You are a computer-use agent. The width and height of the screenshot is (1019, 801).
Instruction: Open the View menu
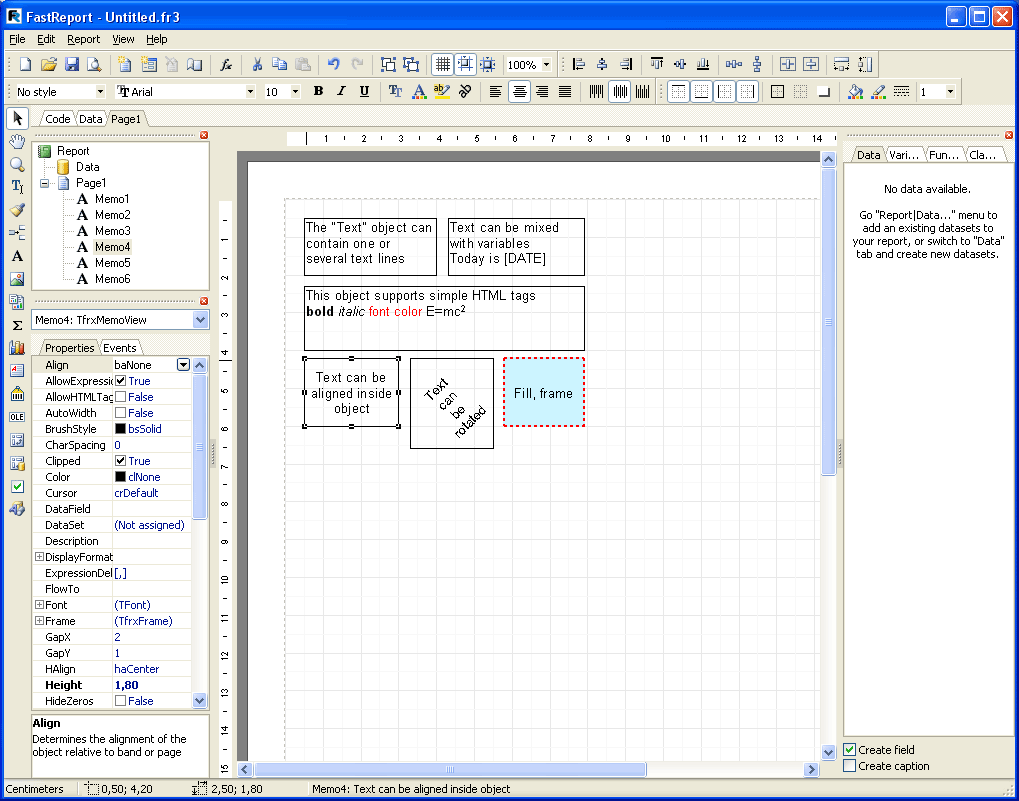click(123, 39)
